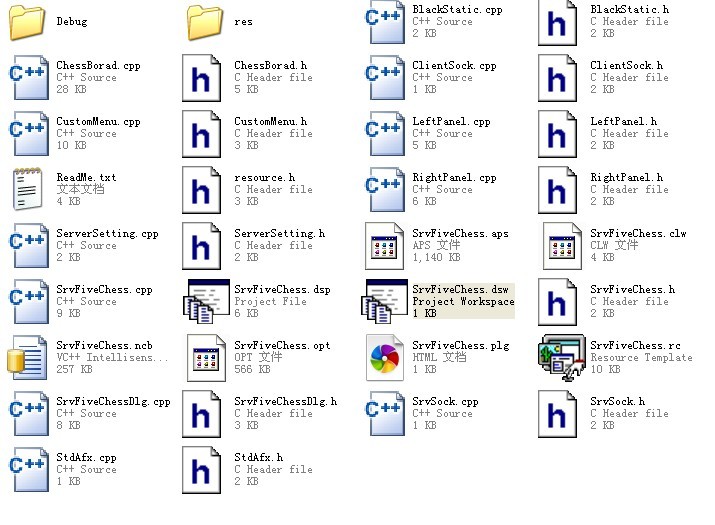Click the resource.h header icon

click(202, 190)
